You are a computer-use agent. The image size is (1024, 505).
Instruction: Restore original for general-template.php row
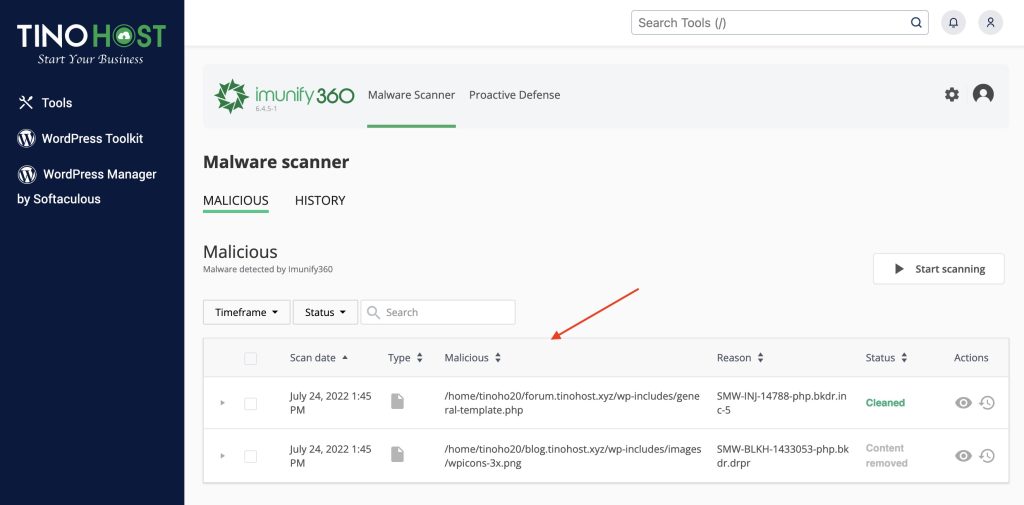[987, 403]
